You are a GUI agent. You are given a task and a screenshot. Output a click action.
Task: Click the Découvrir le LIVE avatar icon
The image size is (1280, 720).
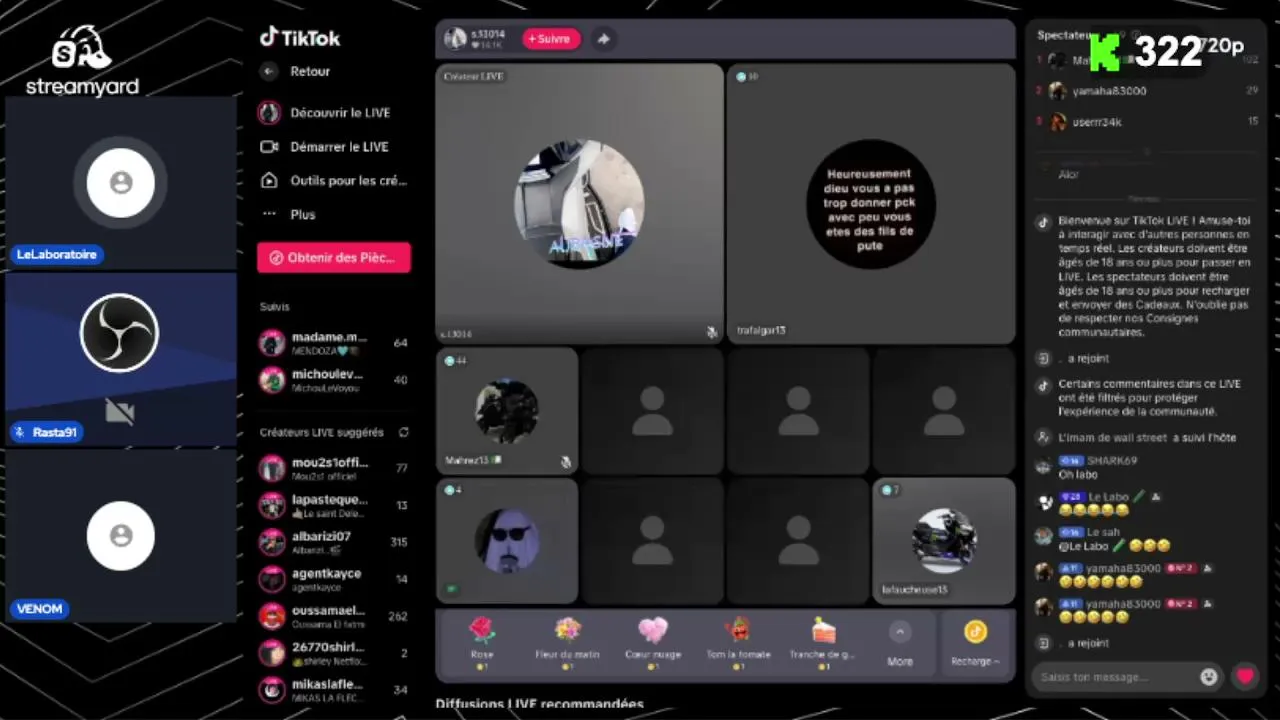(x=269, y=113)
